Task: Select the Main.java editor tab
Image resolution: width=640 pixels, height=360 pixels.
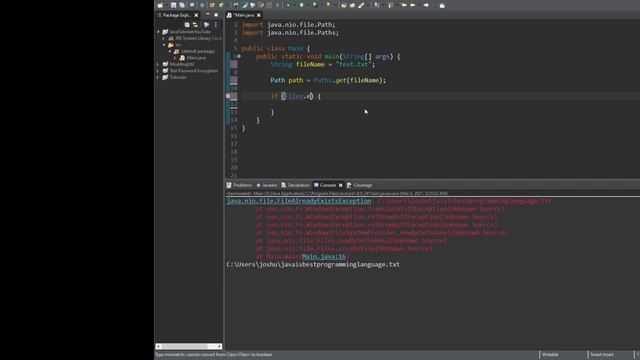Action: [244, 15]
